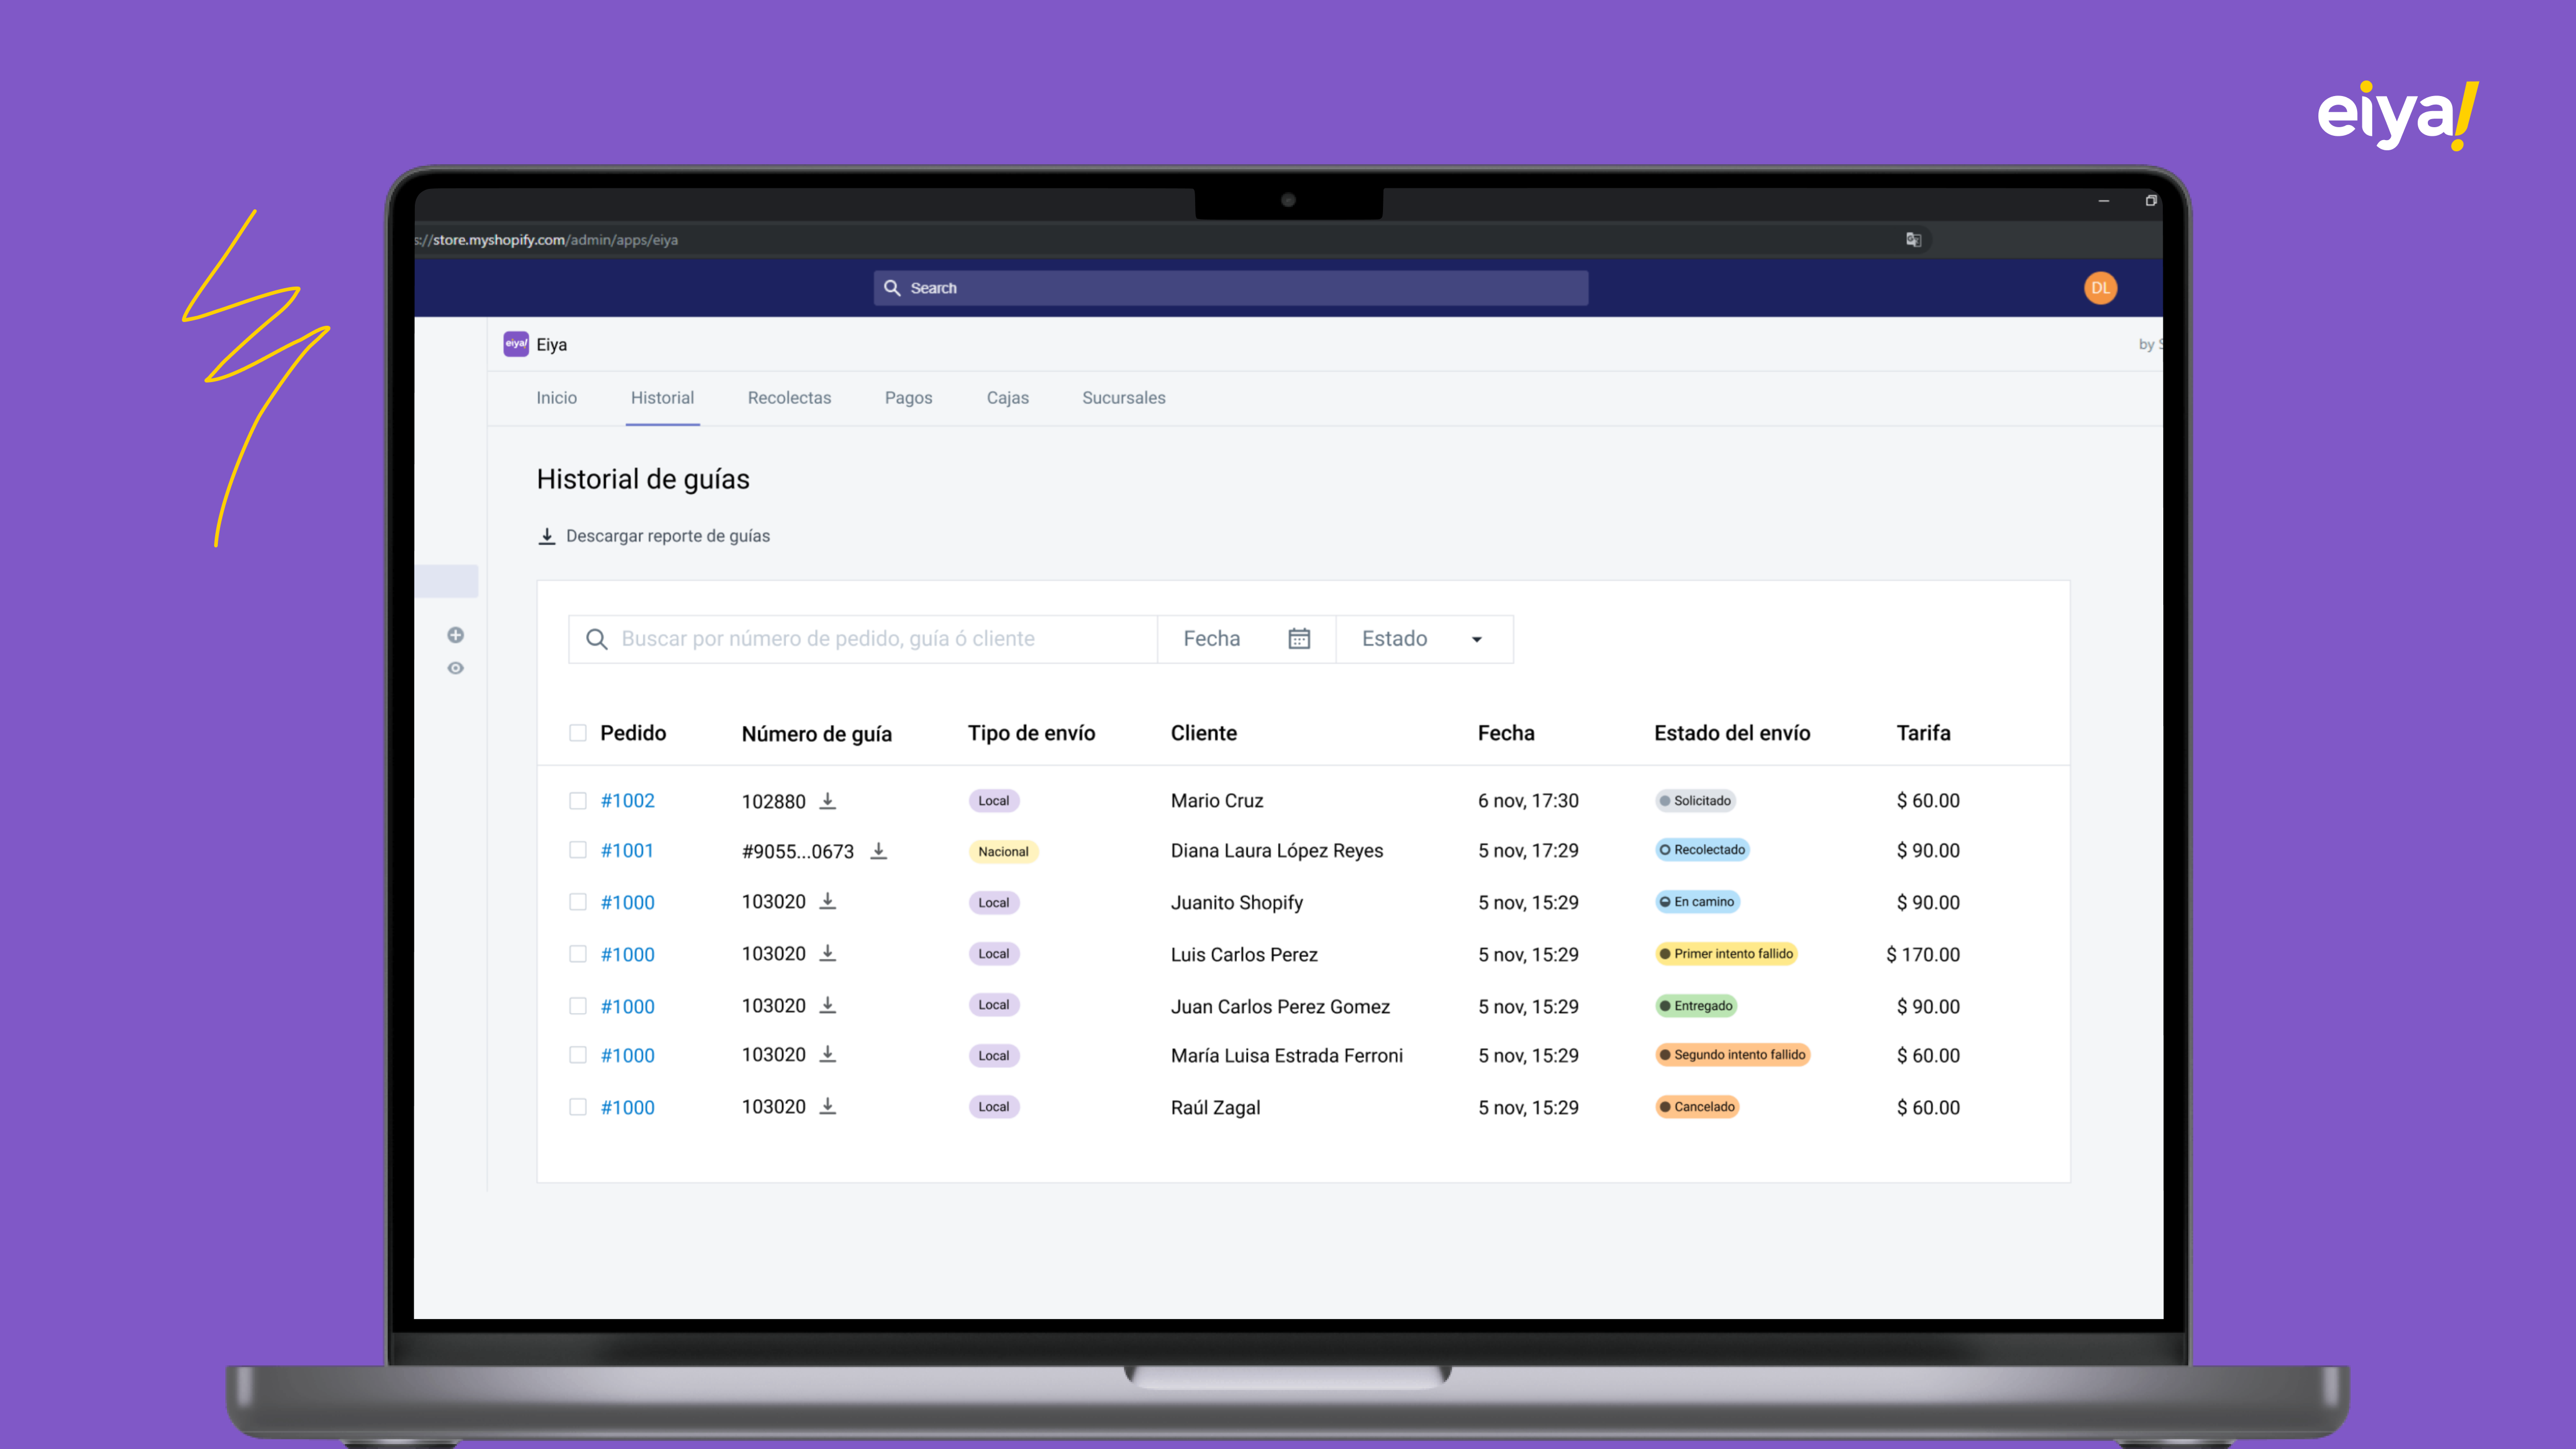Open order #1001 link
Viewport: 2576px width, 1449px height.
pyautogui.click(x=627, y=851)
